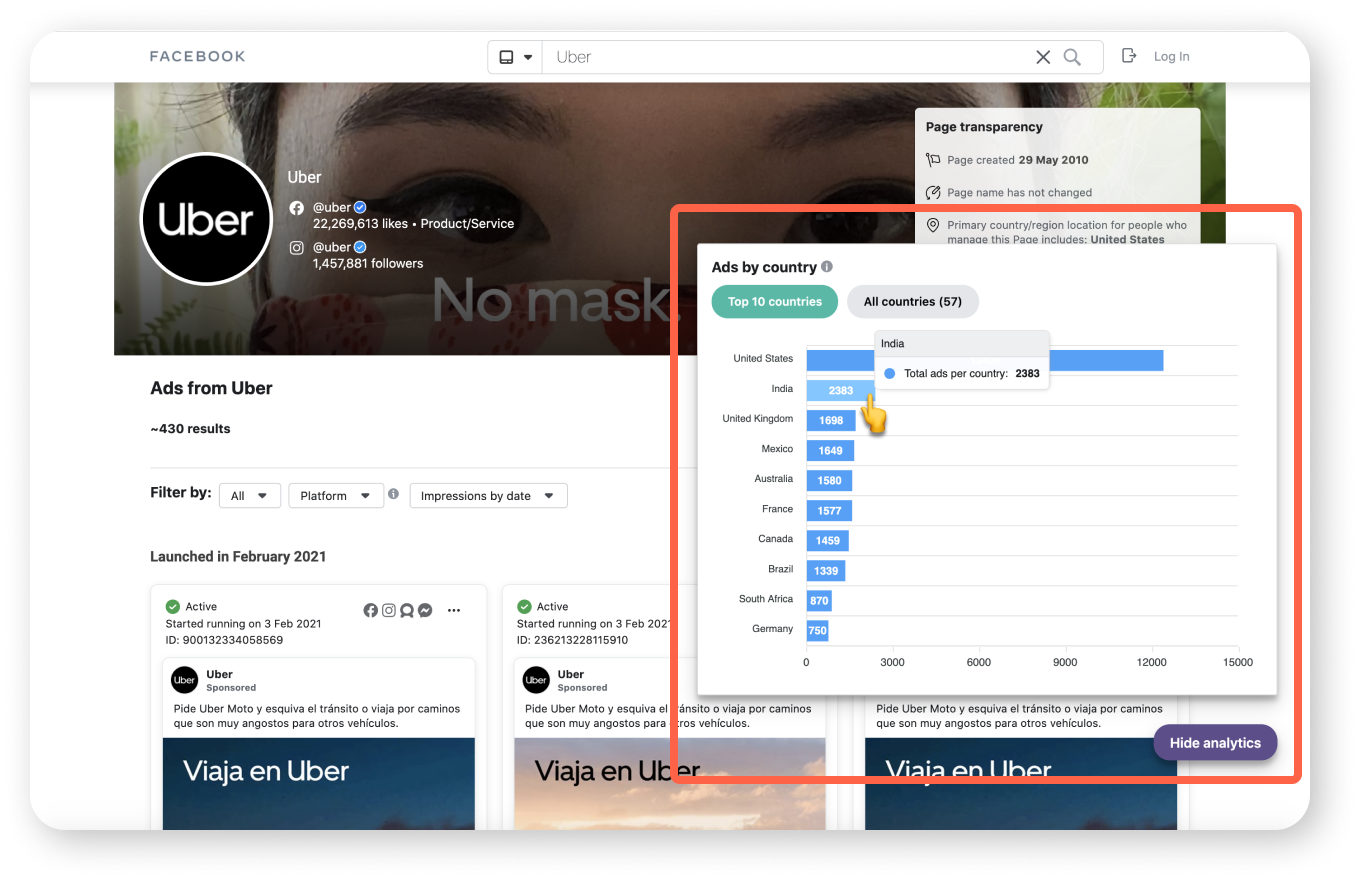Image resolution: width=1360 pixels, height=880 pixels.
Task: Click the France bar showing 1577
Action: coord(829,510)
